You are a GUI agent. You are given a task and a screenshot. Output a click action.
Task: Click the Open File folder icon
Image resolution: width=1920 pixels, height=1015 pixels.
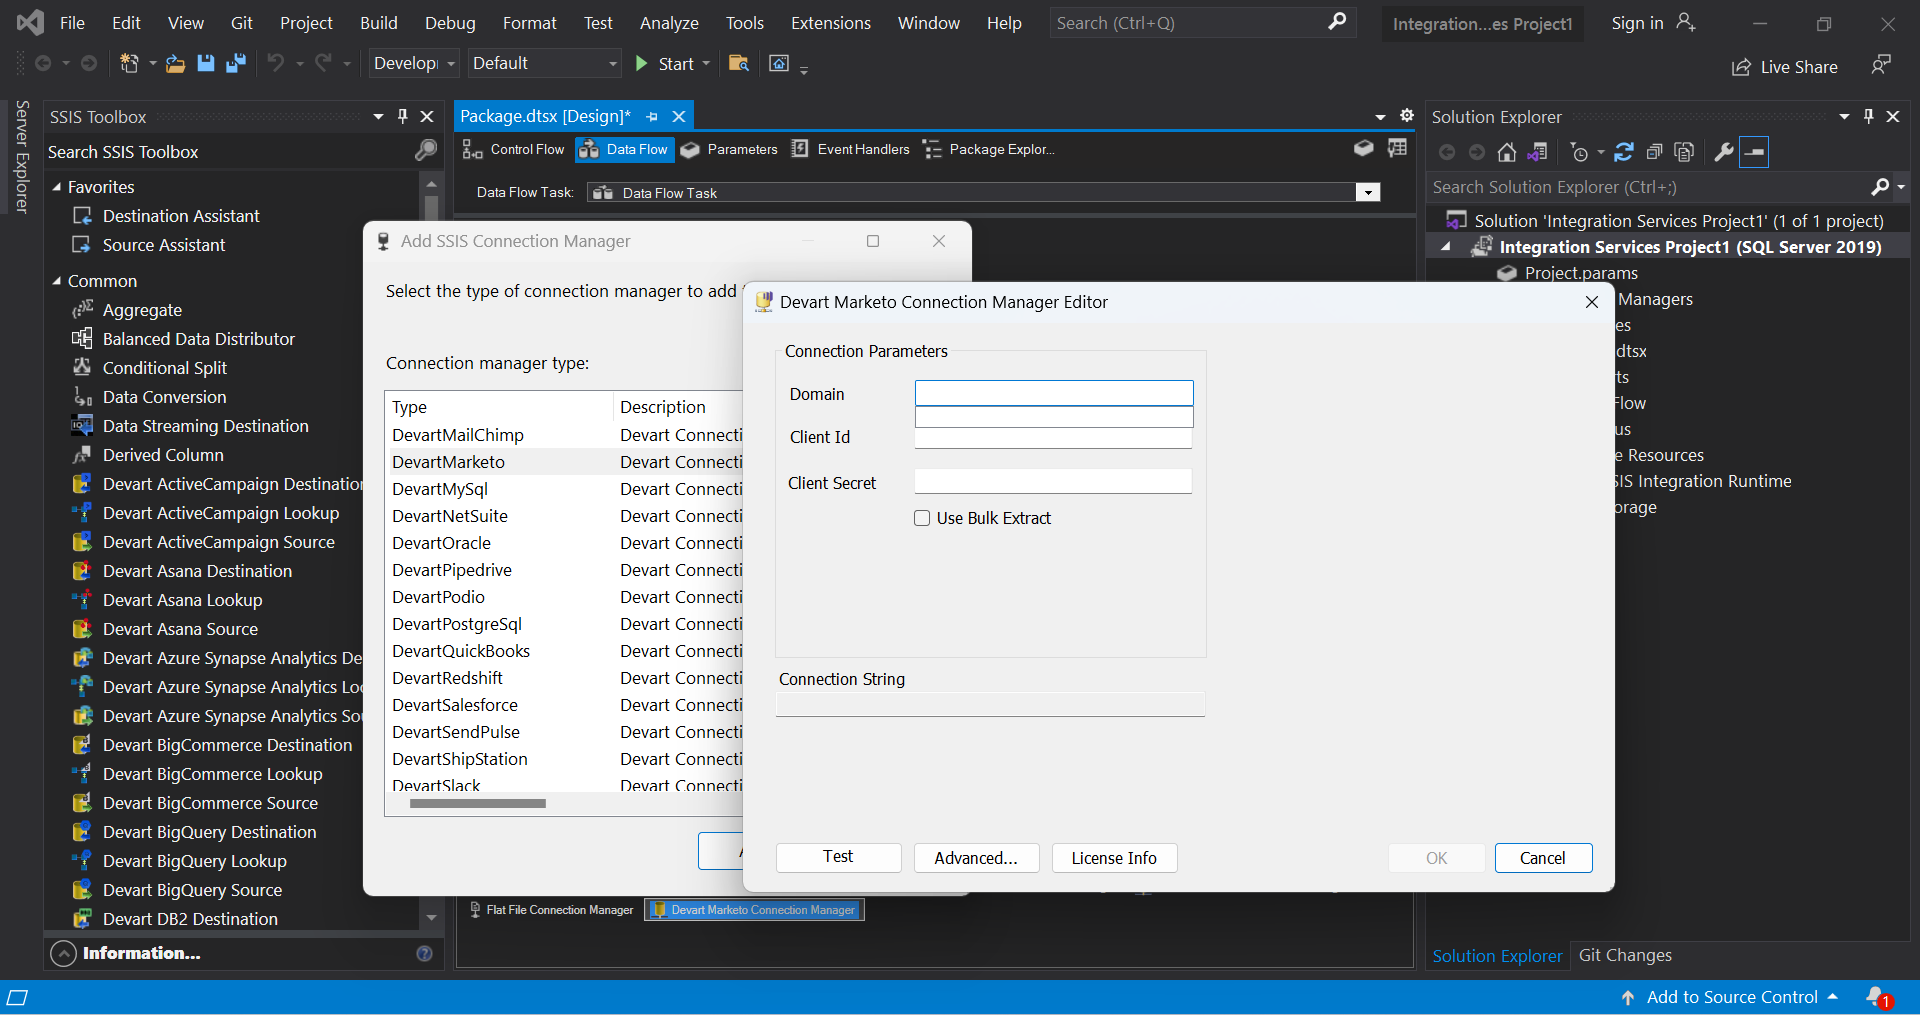tap(175, 64)
